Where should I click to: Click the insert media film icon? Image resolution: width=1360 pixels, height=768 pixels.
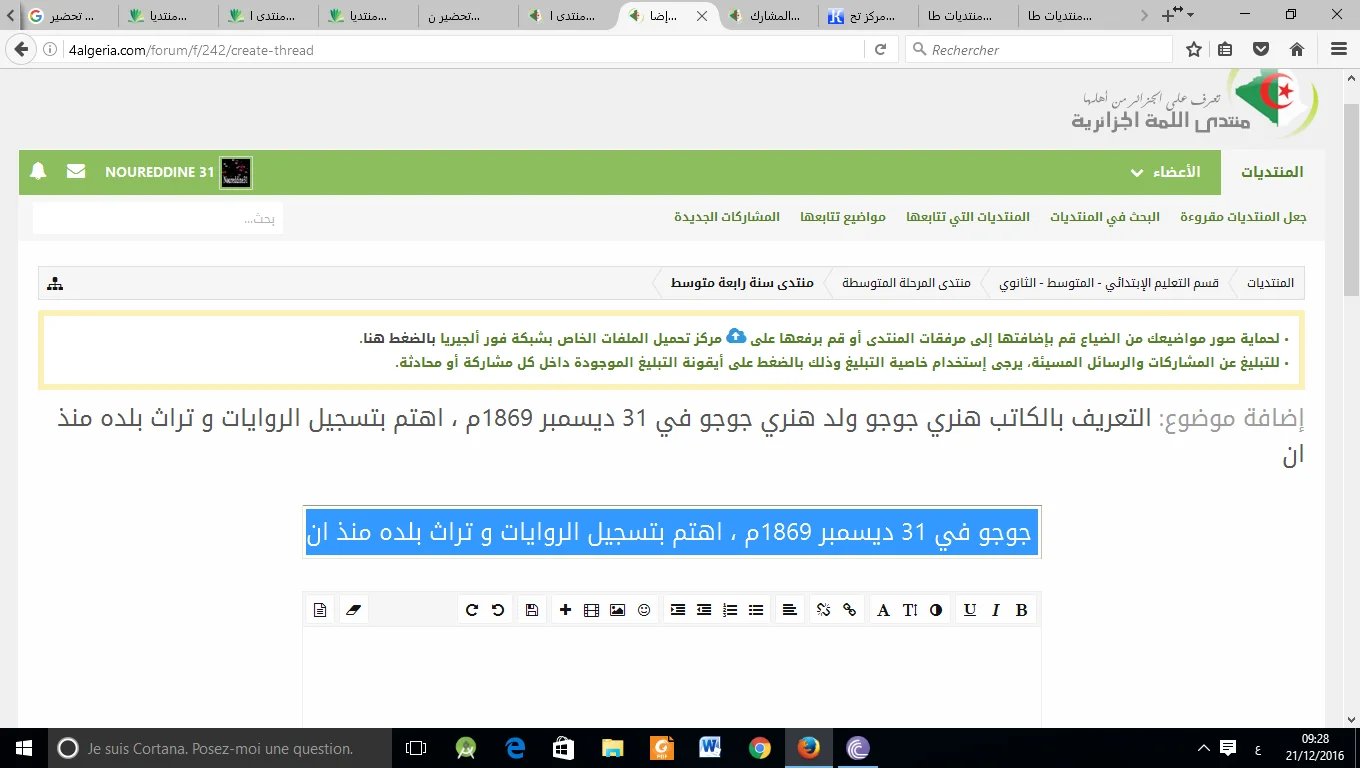(591, 610)
